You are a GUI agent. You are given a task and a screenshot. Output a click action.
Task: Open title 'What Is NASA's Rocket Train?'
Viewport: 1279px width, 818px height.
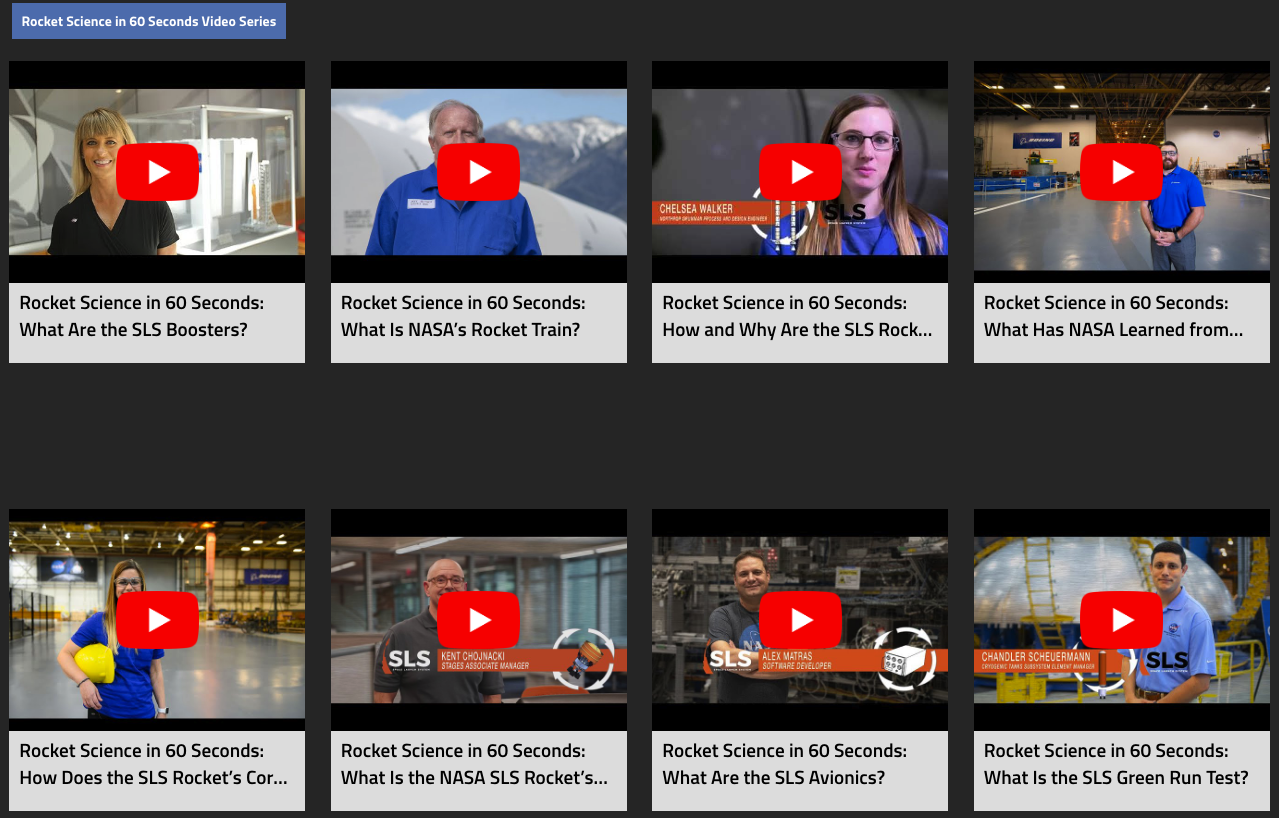tap(463, 317)
